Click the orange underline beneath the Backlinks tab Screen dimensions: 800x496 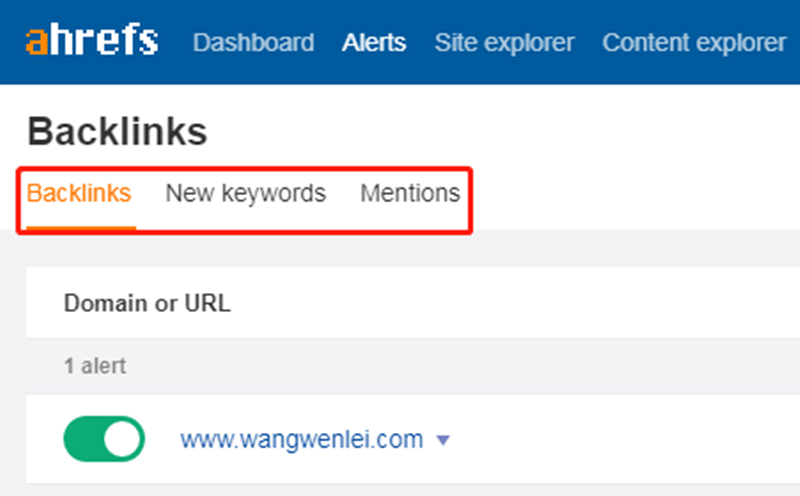coord(80,228)
